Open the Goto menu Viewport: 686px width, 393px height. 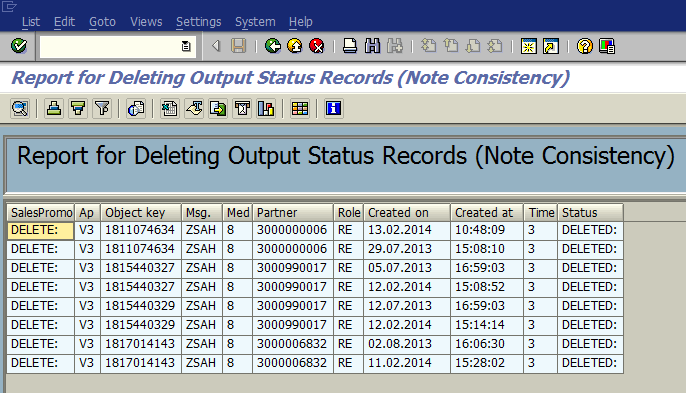(102, 21)
